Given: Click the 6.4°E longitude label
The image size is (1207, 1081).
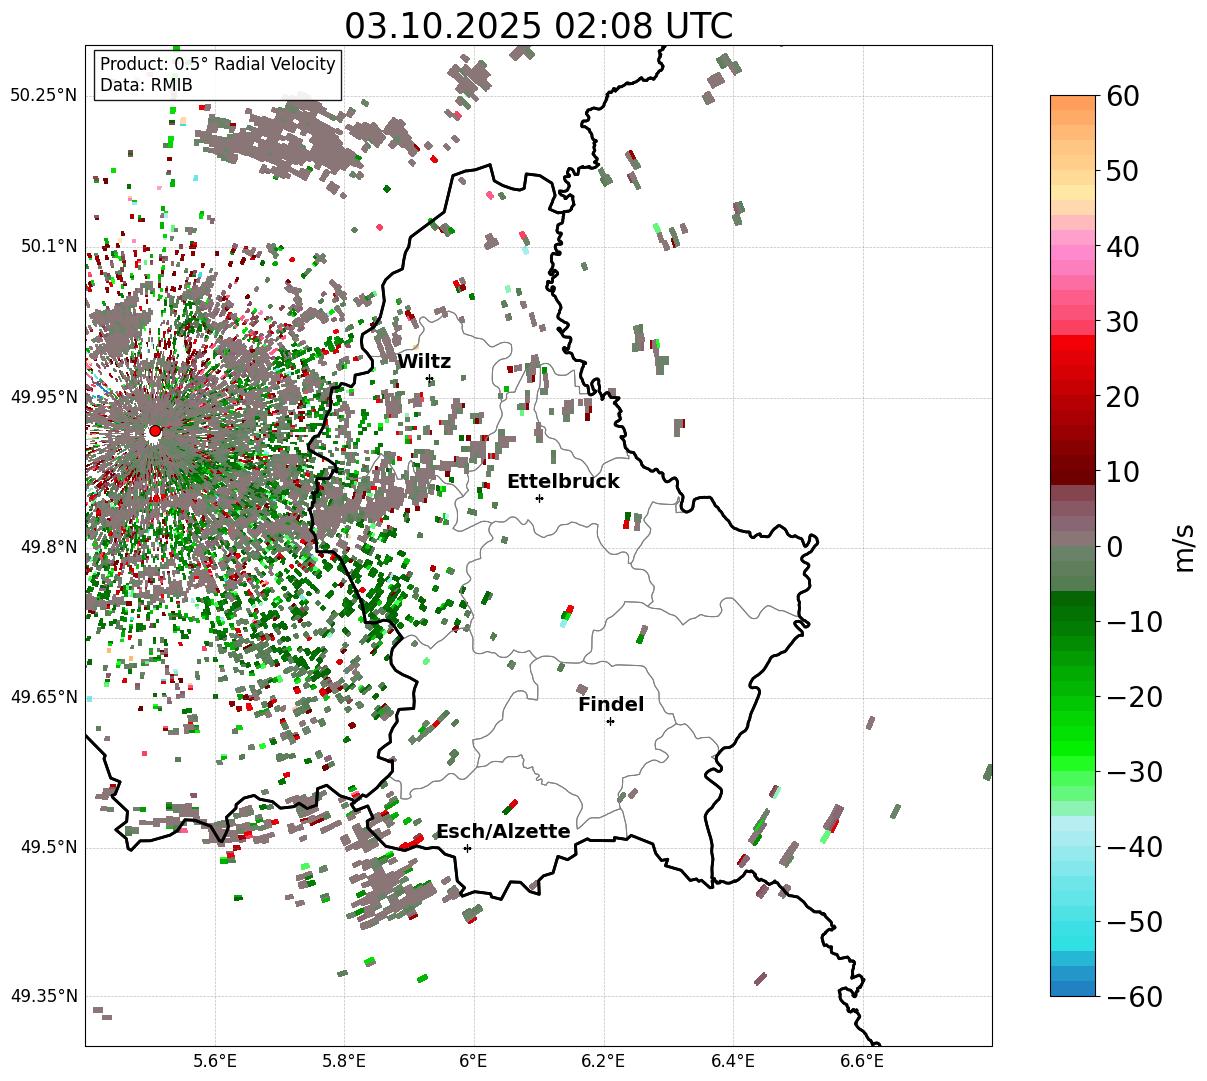Looking at the screenshot, I should 733,1061.
